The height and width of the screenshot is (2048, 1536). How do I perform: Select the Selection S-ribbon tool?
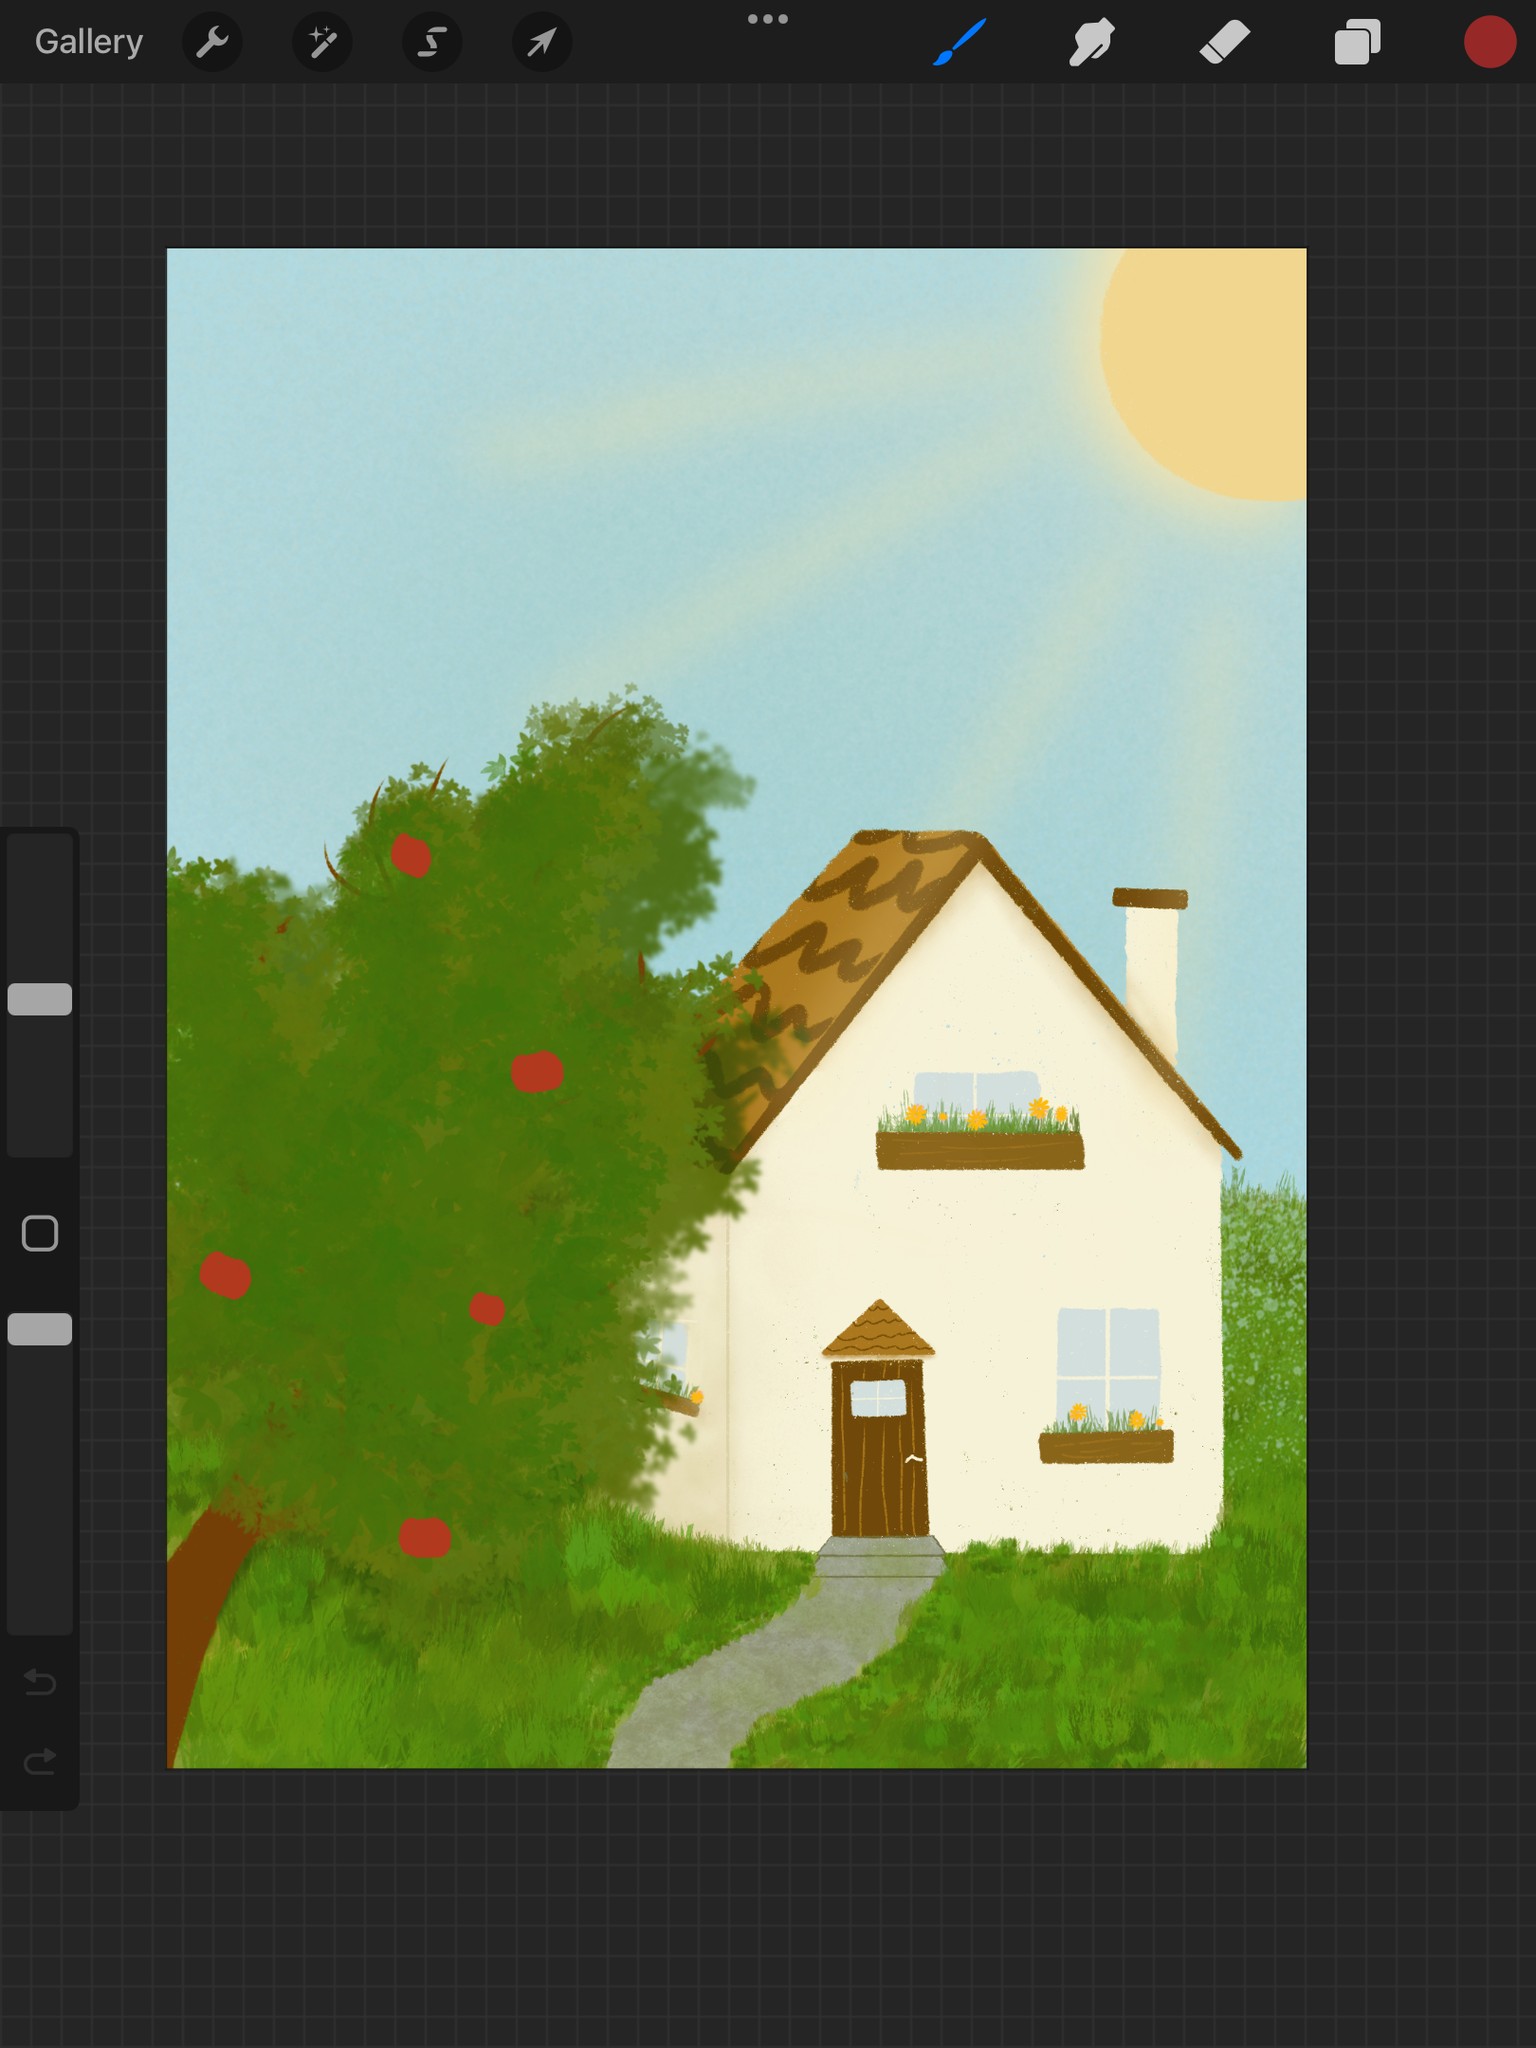coord(432,42)
